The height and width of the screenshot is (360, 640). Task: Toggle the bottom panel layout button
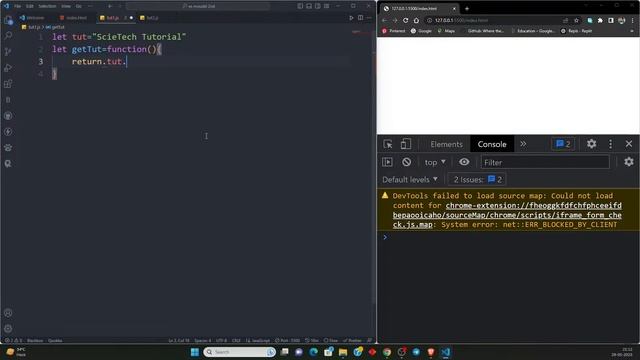[x=309, y=6]
